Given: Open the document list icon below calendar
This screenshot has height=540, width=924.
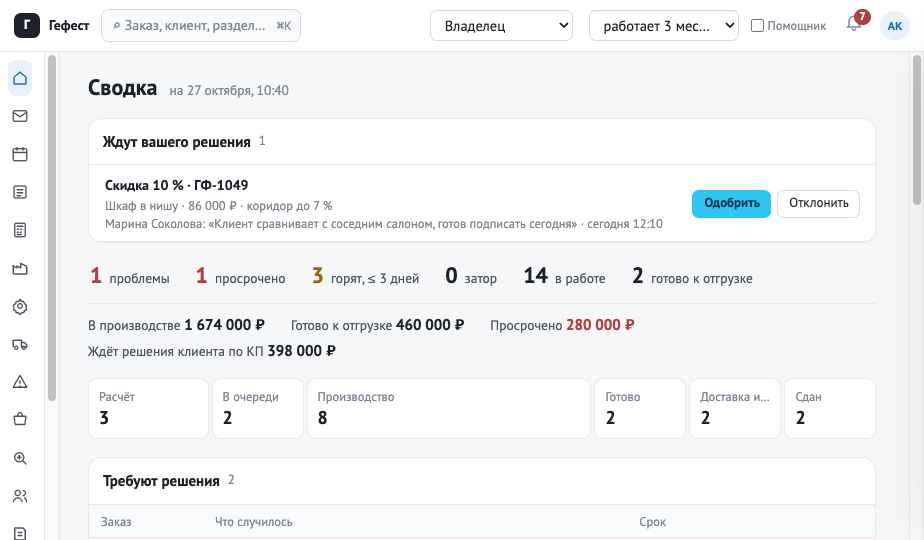Looking at the screenshot, I should point(20,192).
